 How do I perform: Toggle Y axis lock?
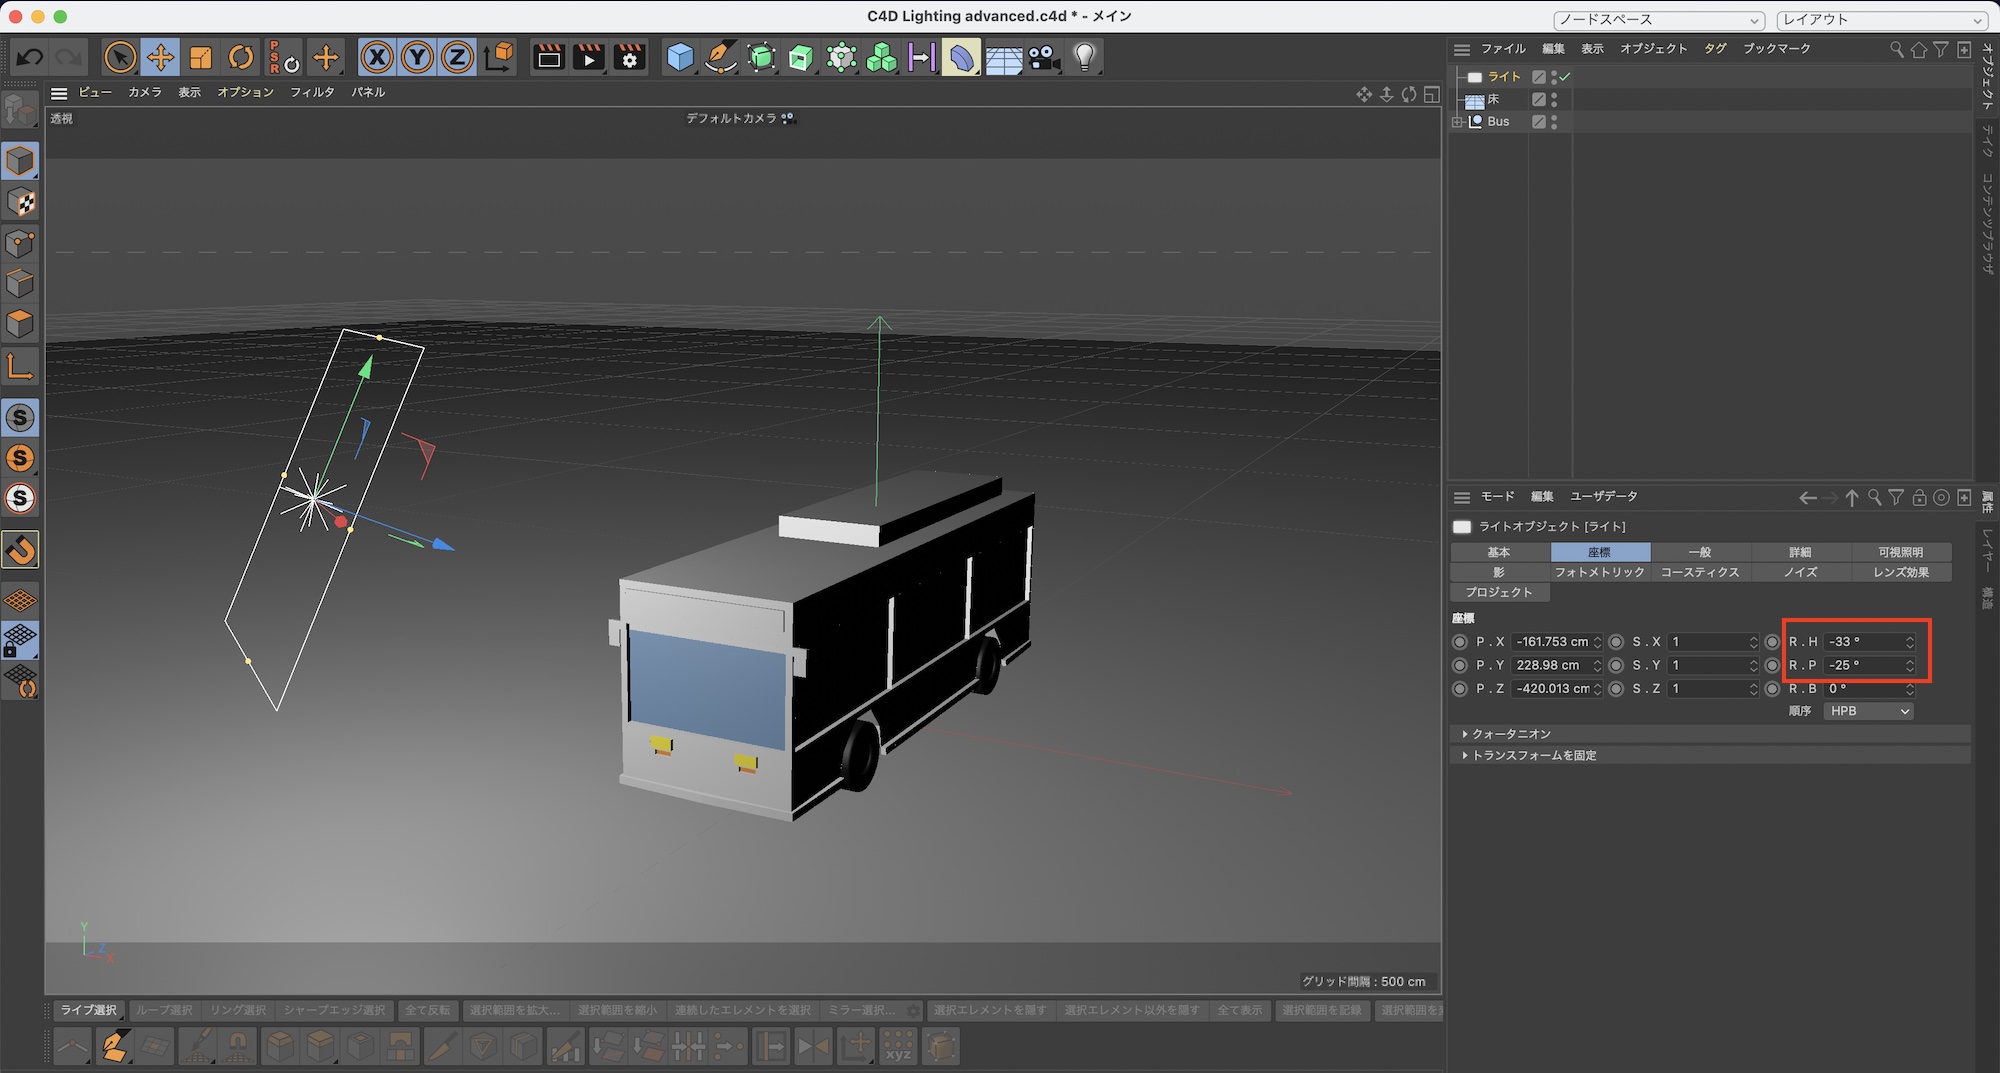coord(417,57)
